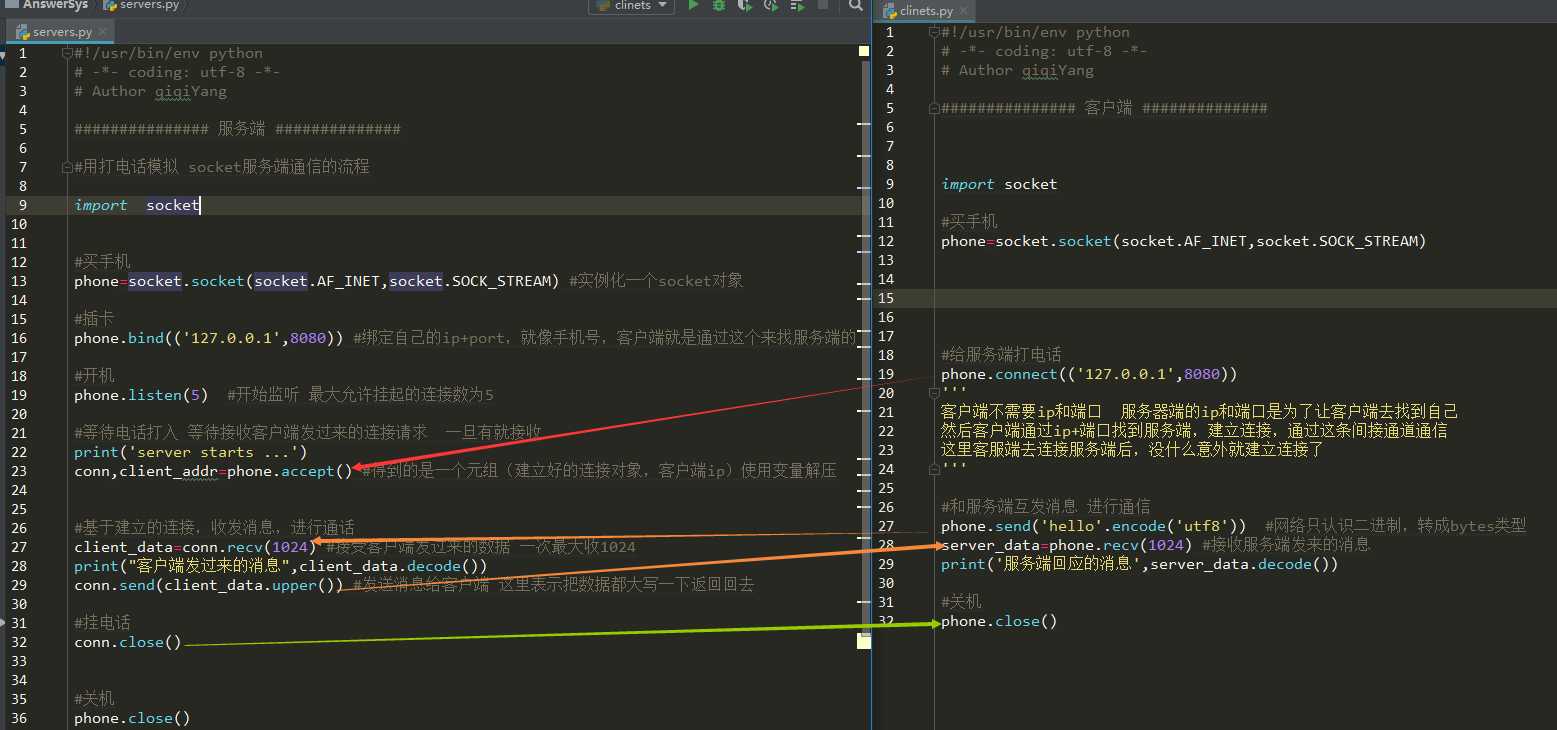Click '############### 服务端 ###############' header comment
Viewport: 1557px width, 730px height.
click(x=237, y=129)
